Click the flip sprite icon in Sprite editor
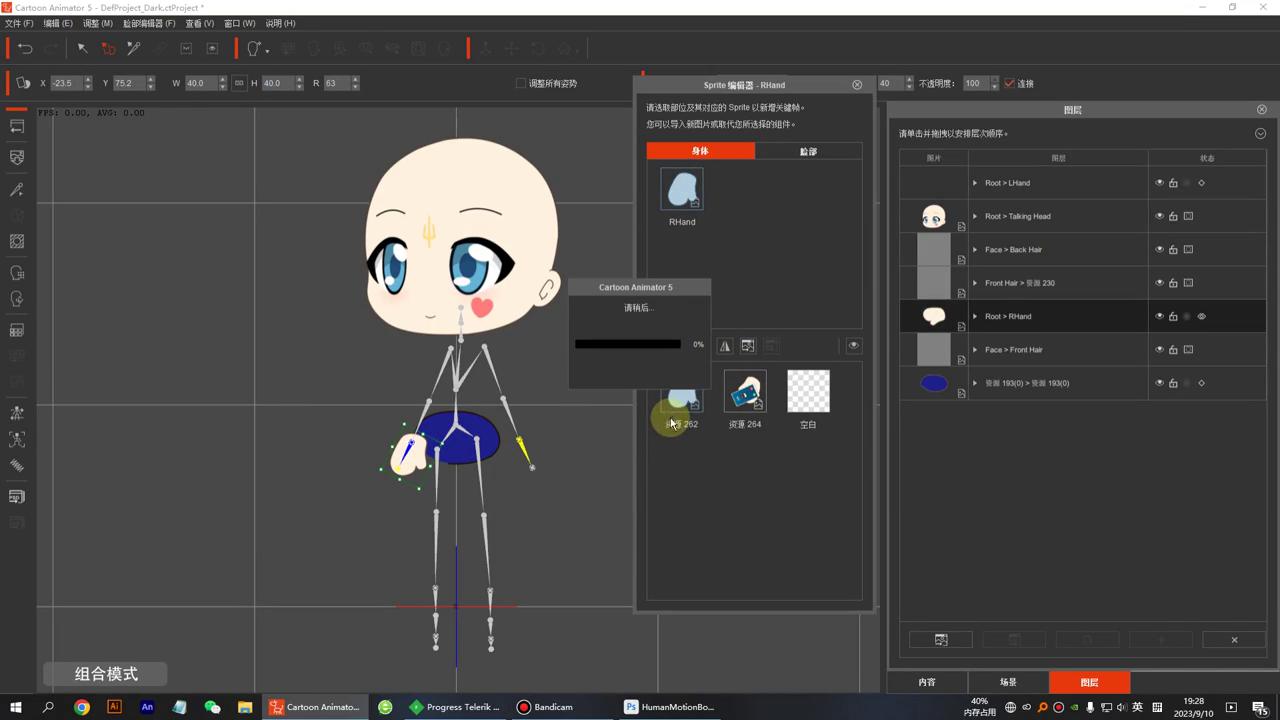The image size is (1280, 720). point(725,346)
